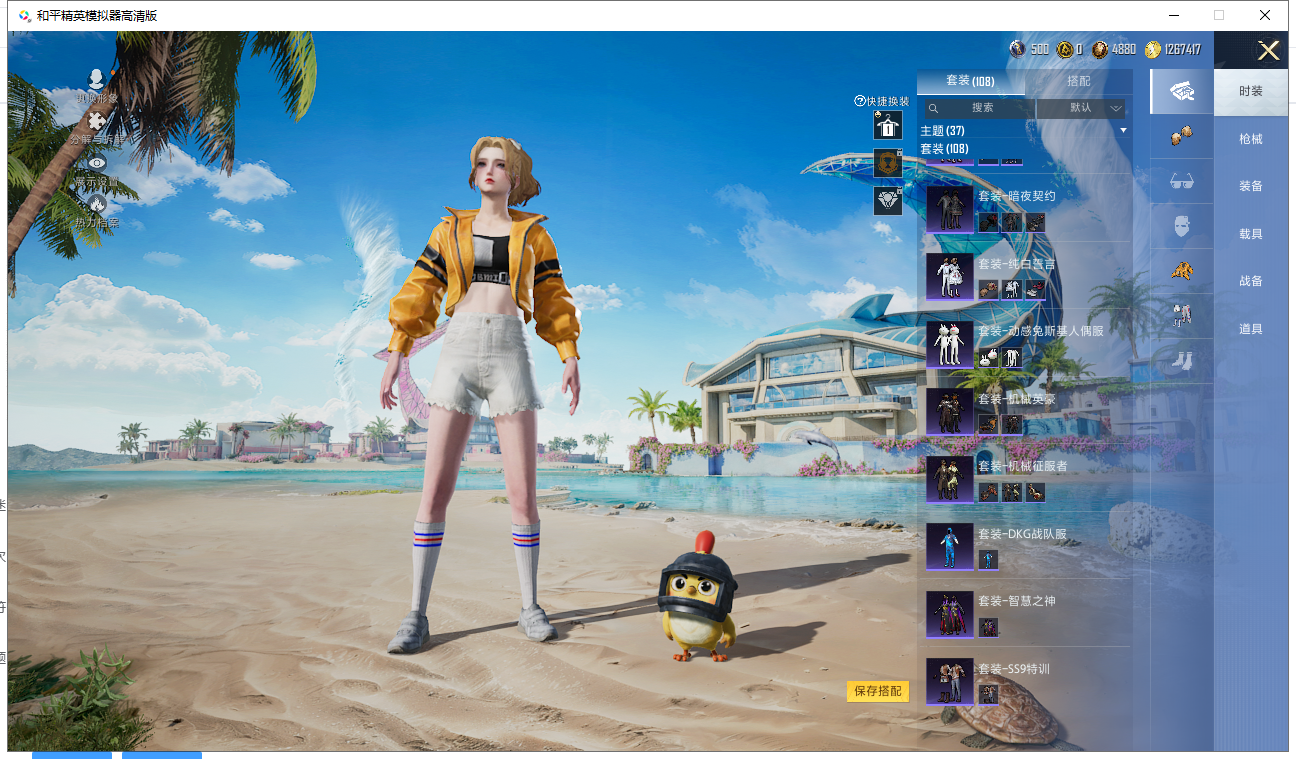Open the 道具 items tab
The image size is (1296, 759).
point(1251,329)
